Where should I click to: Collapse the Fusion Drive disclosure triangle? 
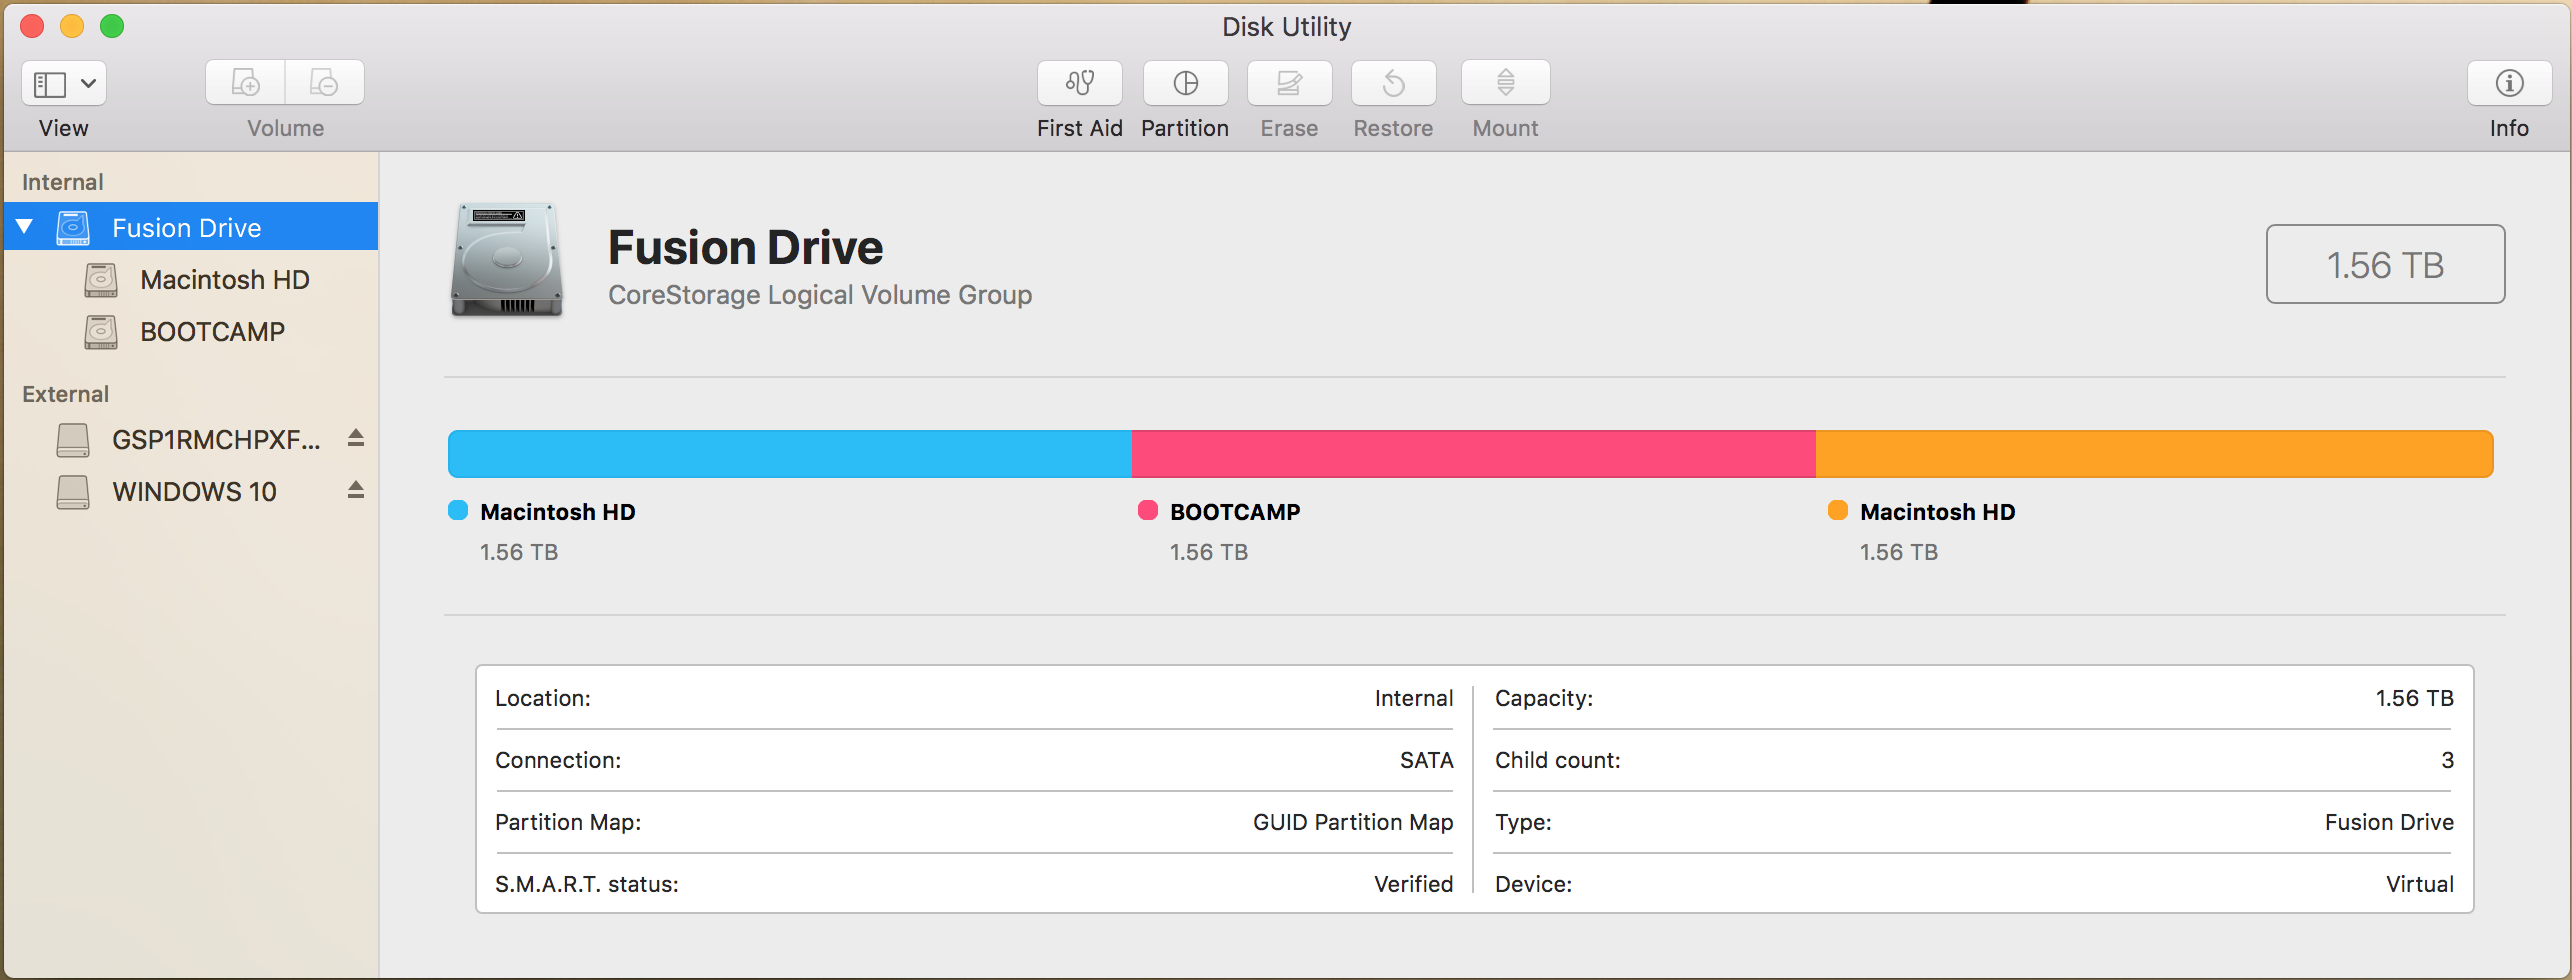(x=25, y=227)
